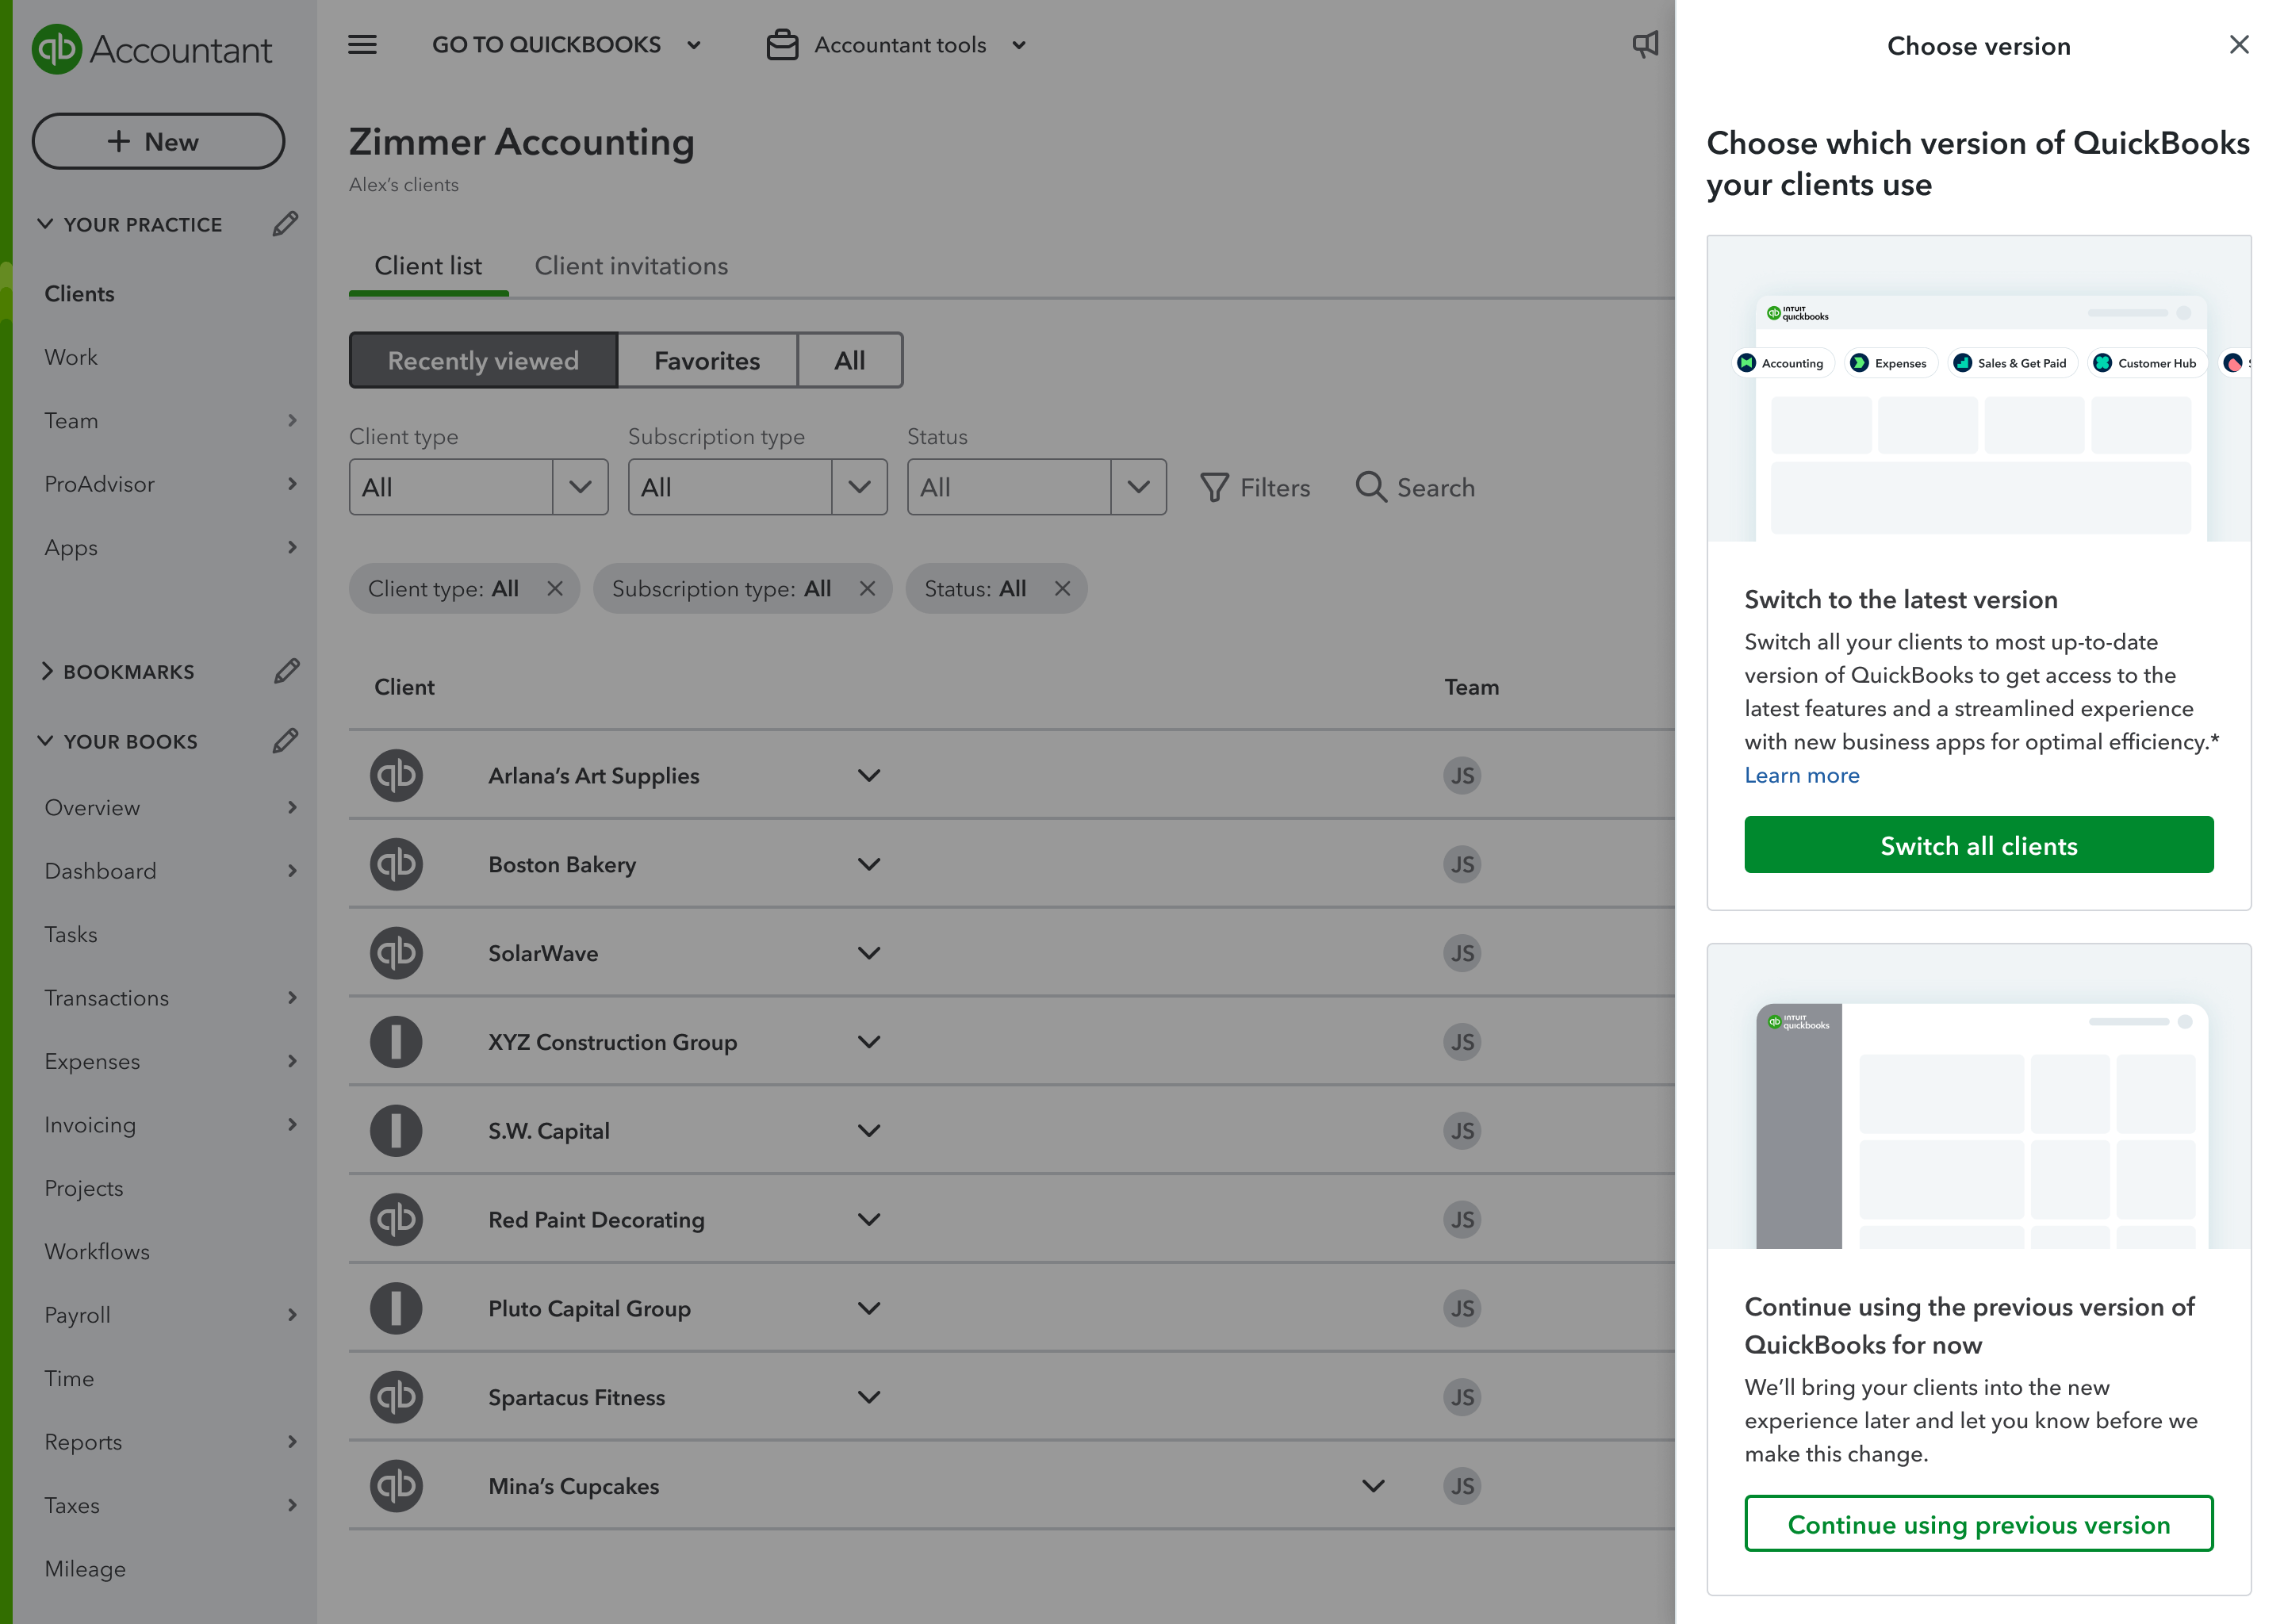Click Red Paint Decorating QuickBooks icon
Viewport: 2284px width, 1624px height.
(396, 1219)
